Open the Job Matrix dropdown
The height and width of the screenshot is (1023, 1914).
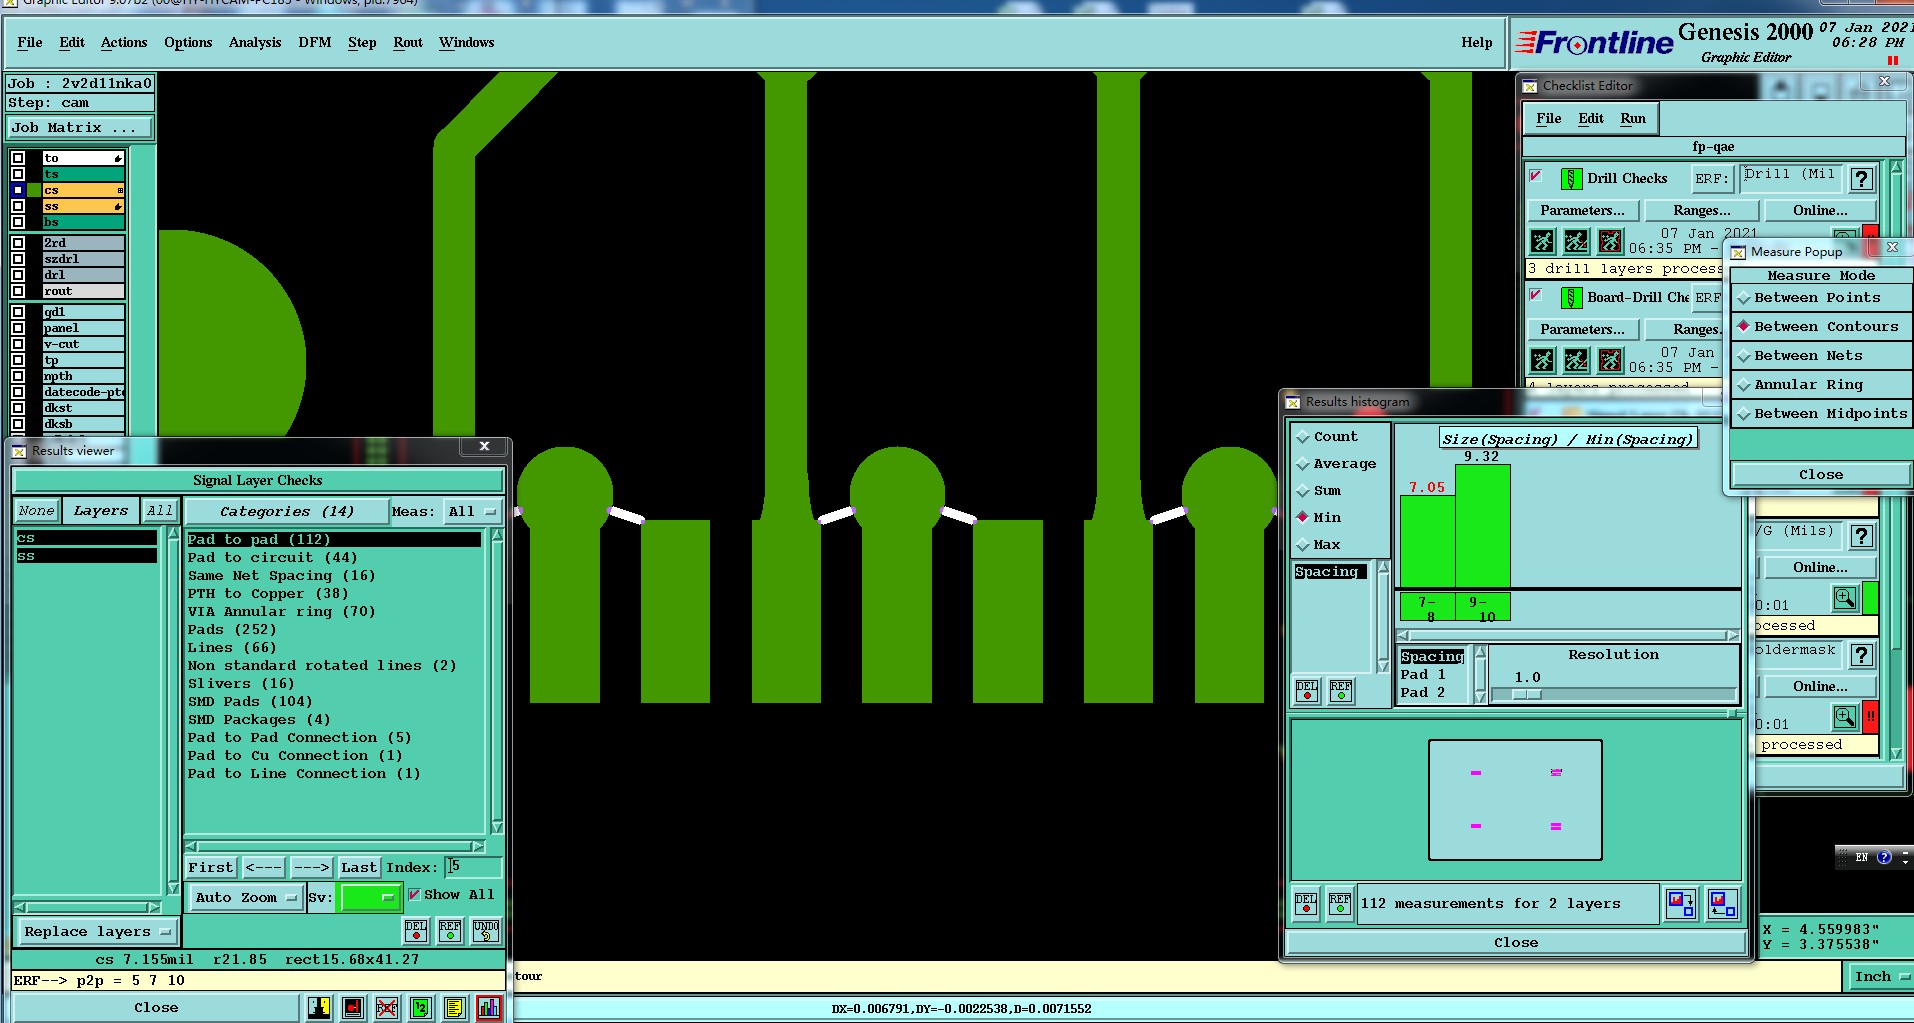point(80,128)
